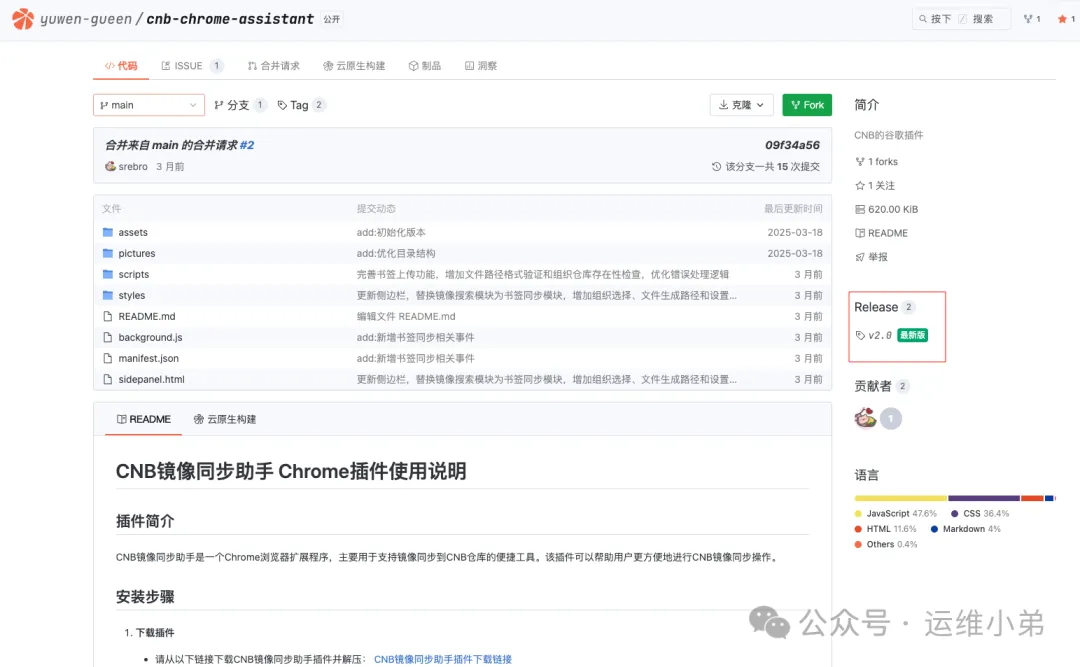
Task: Click the manifest.json file icon
Action: tap(107, 358)
